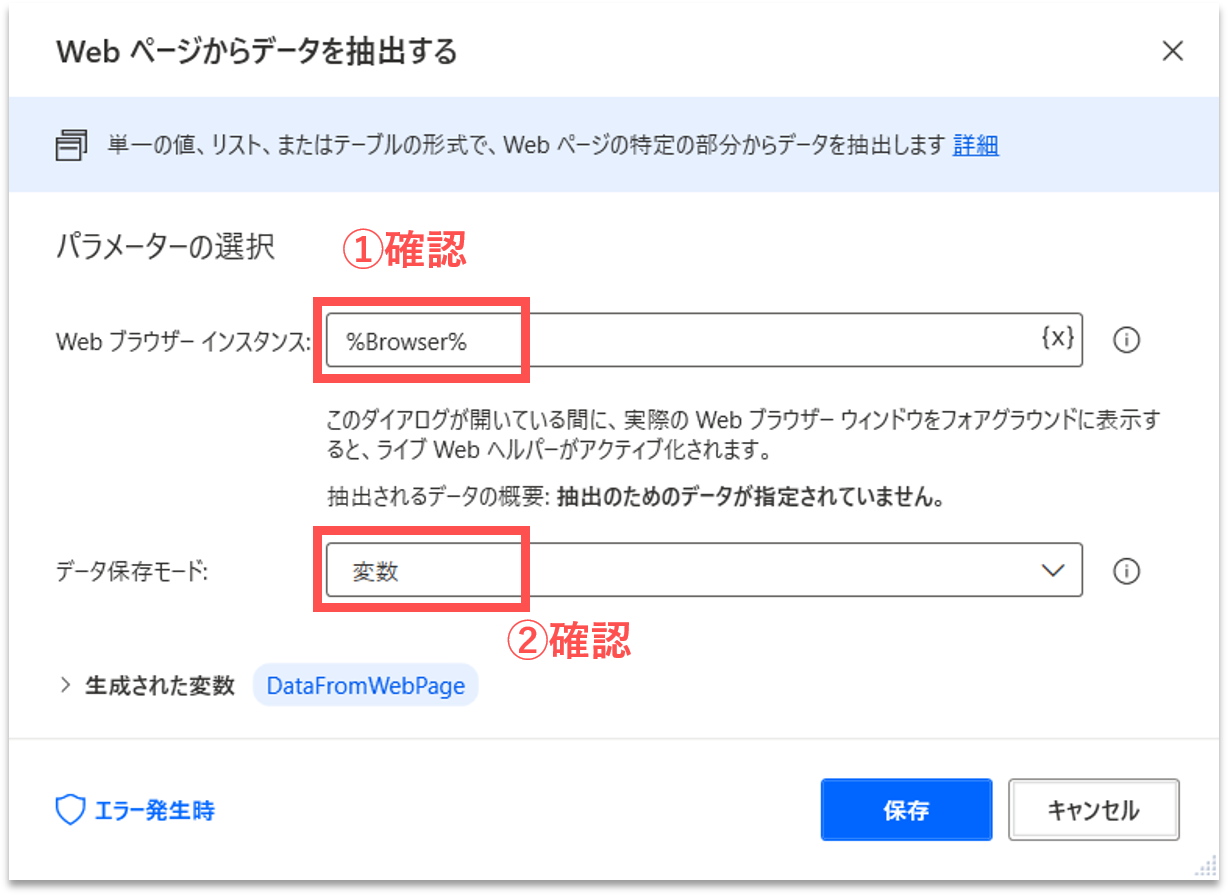Click the パラメーターの選択 heading

click(164, 247)
